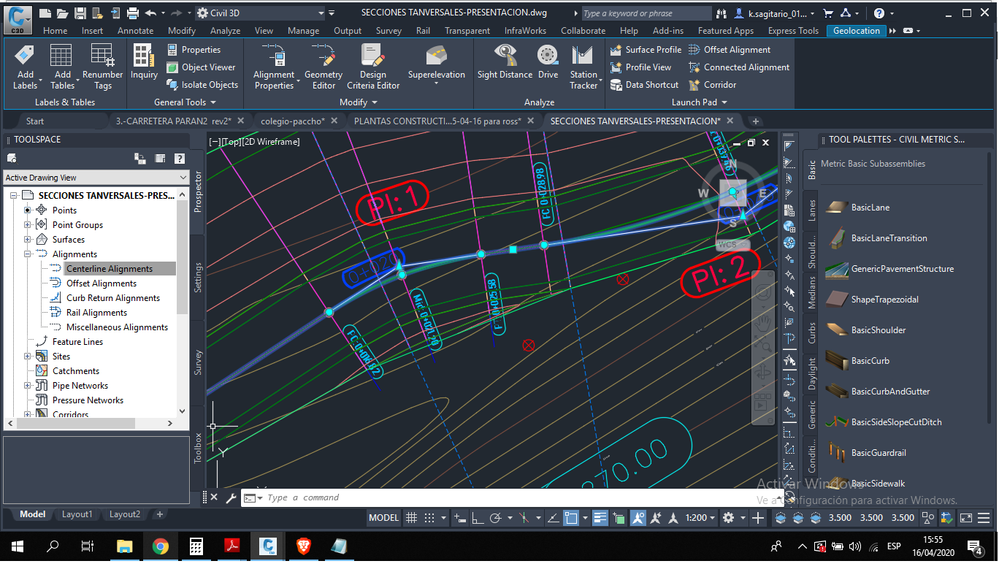This screenshot has height=567, width=999.
Task: Expand the General Tools panel
Action: click(x=185, y=102)
